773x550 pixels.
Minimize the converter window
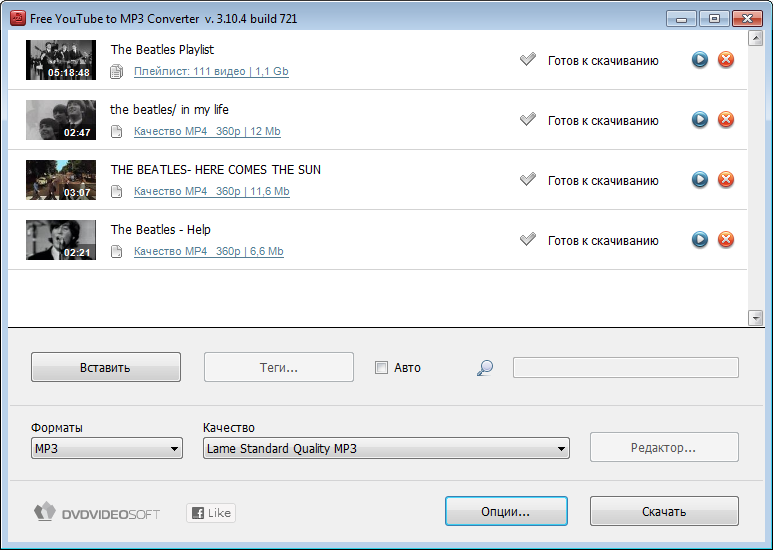681,19
